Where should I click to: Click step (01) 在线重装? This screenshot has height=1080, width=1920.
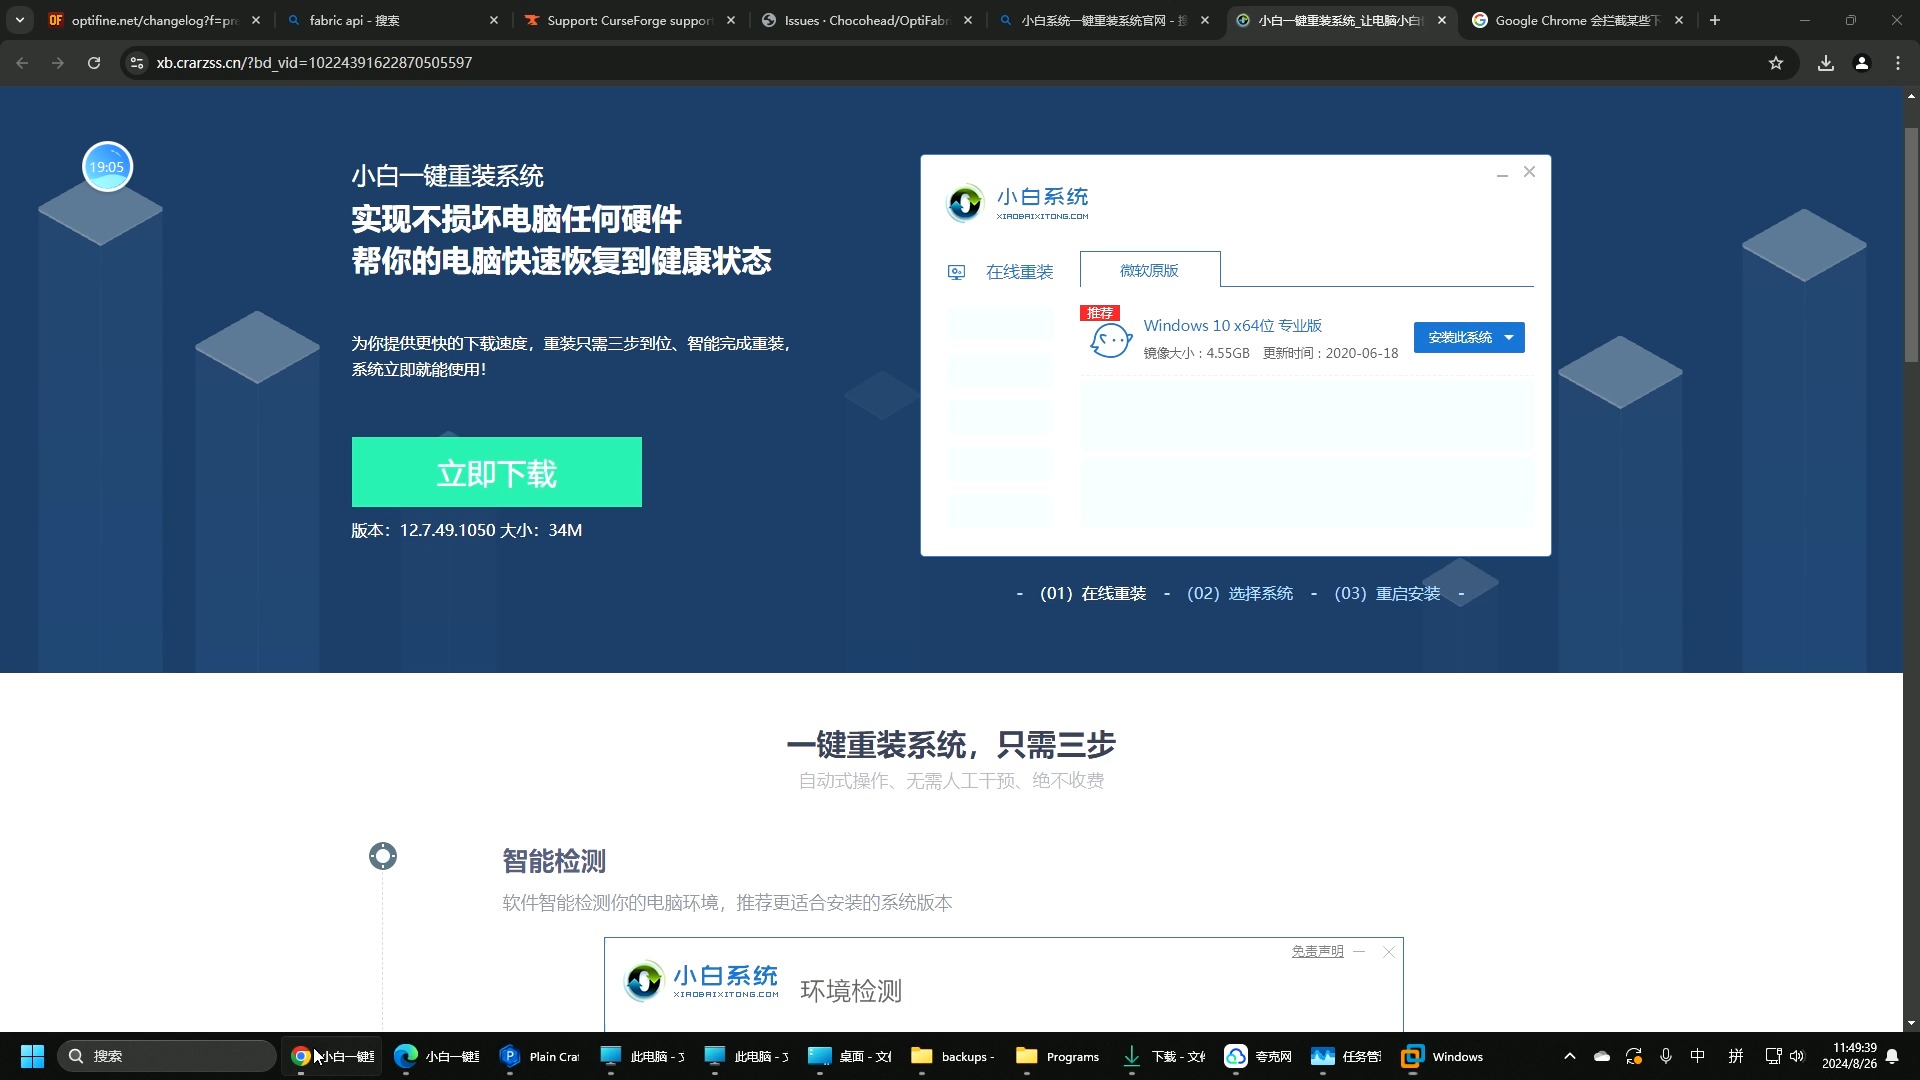tap(1093, 594)
